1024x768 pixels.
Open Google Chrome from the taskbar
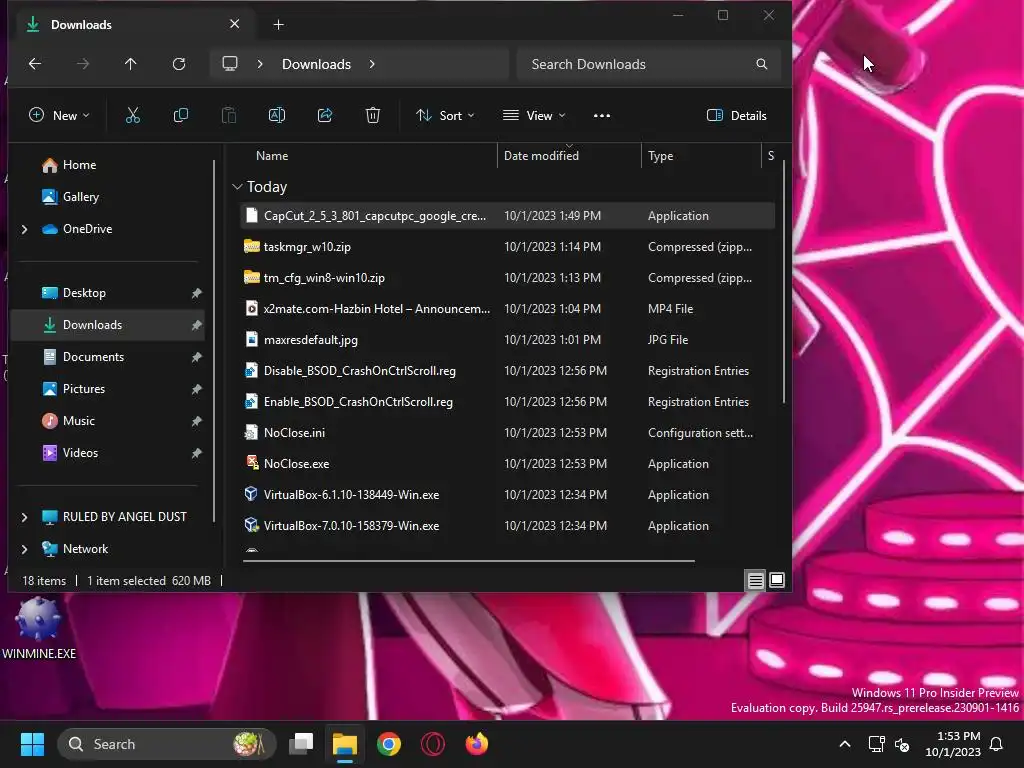(389, 744)
